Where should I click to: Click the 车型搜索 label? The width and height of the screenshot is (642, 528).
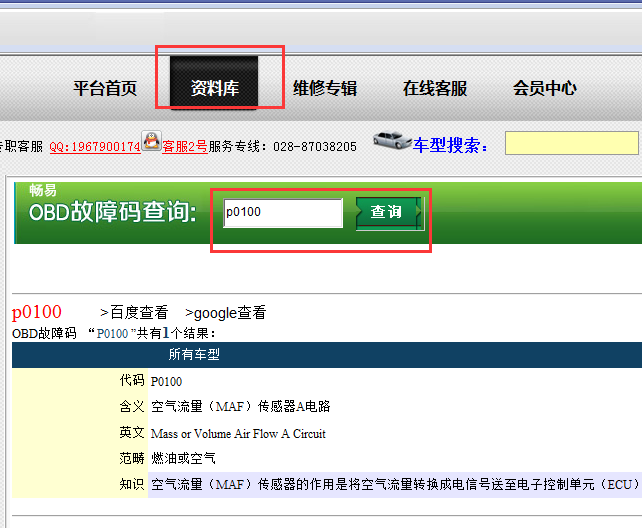click(450, 145)
